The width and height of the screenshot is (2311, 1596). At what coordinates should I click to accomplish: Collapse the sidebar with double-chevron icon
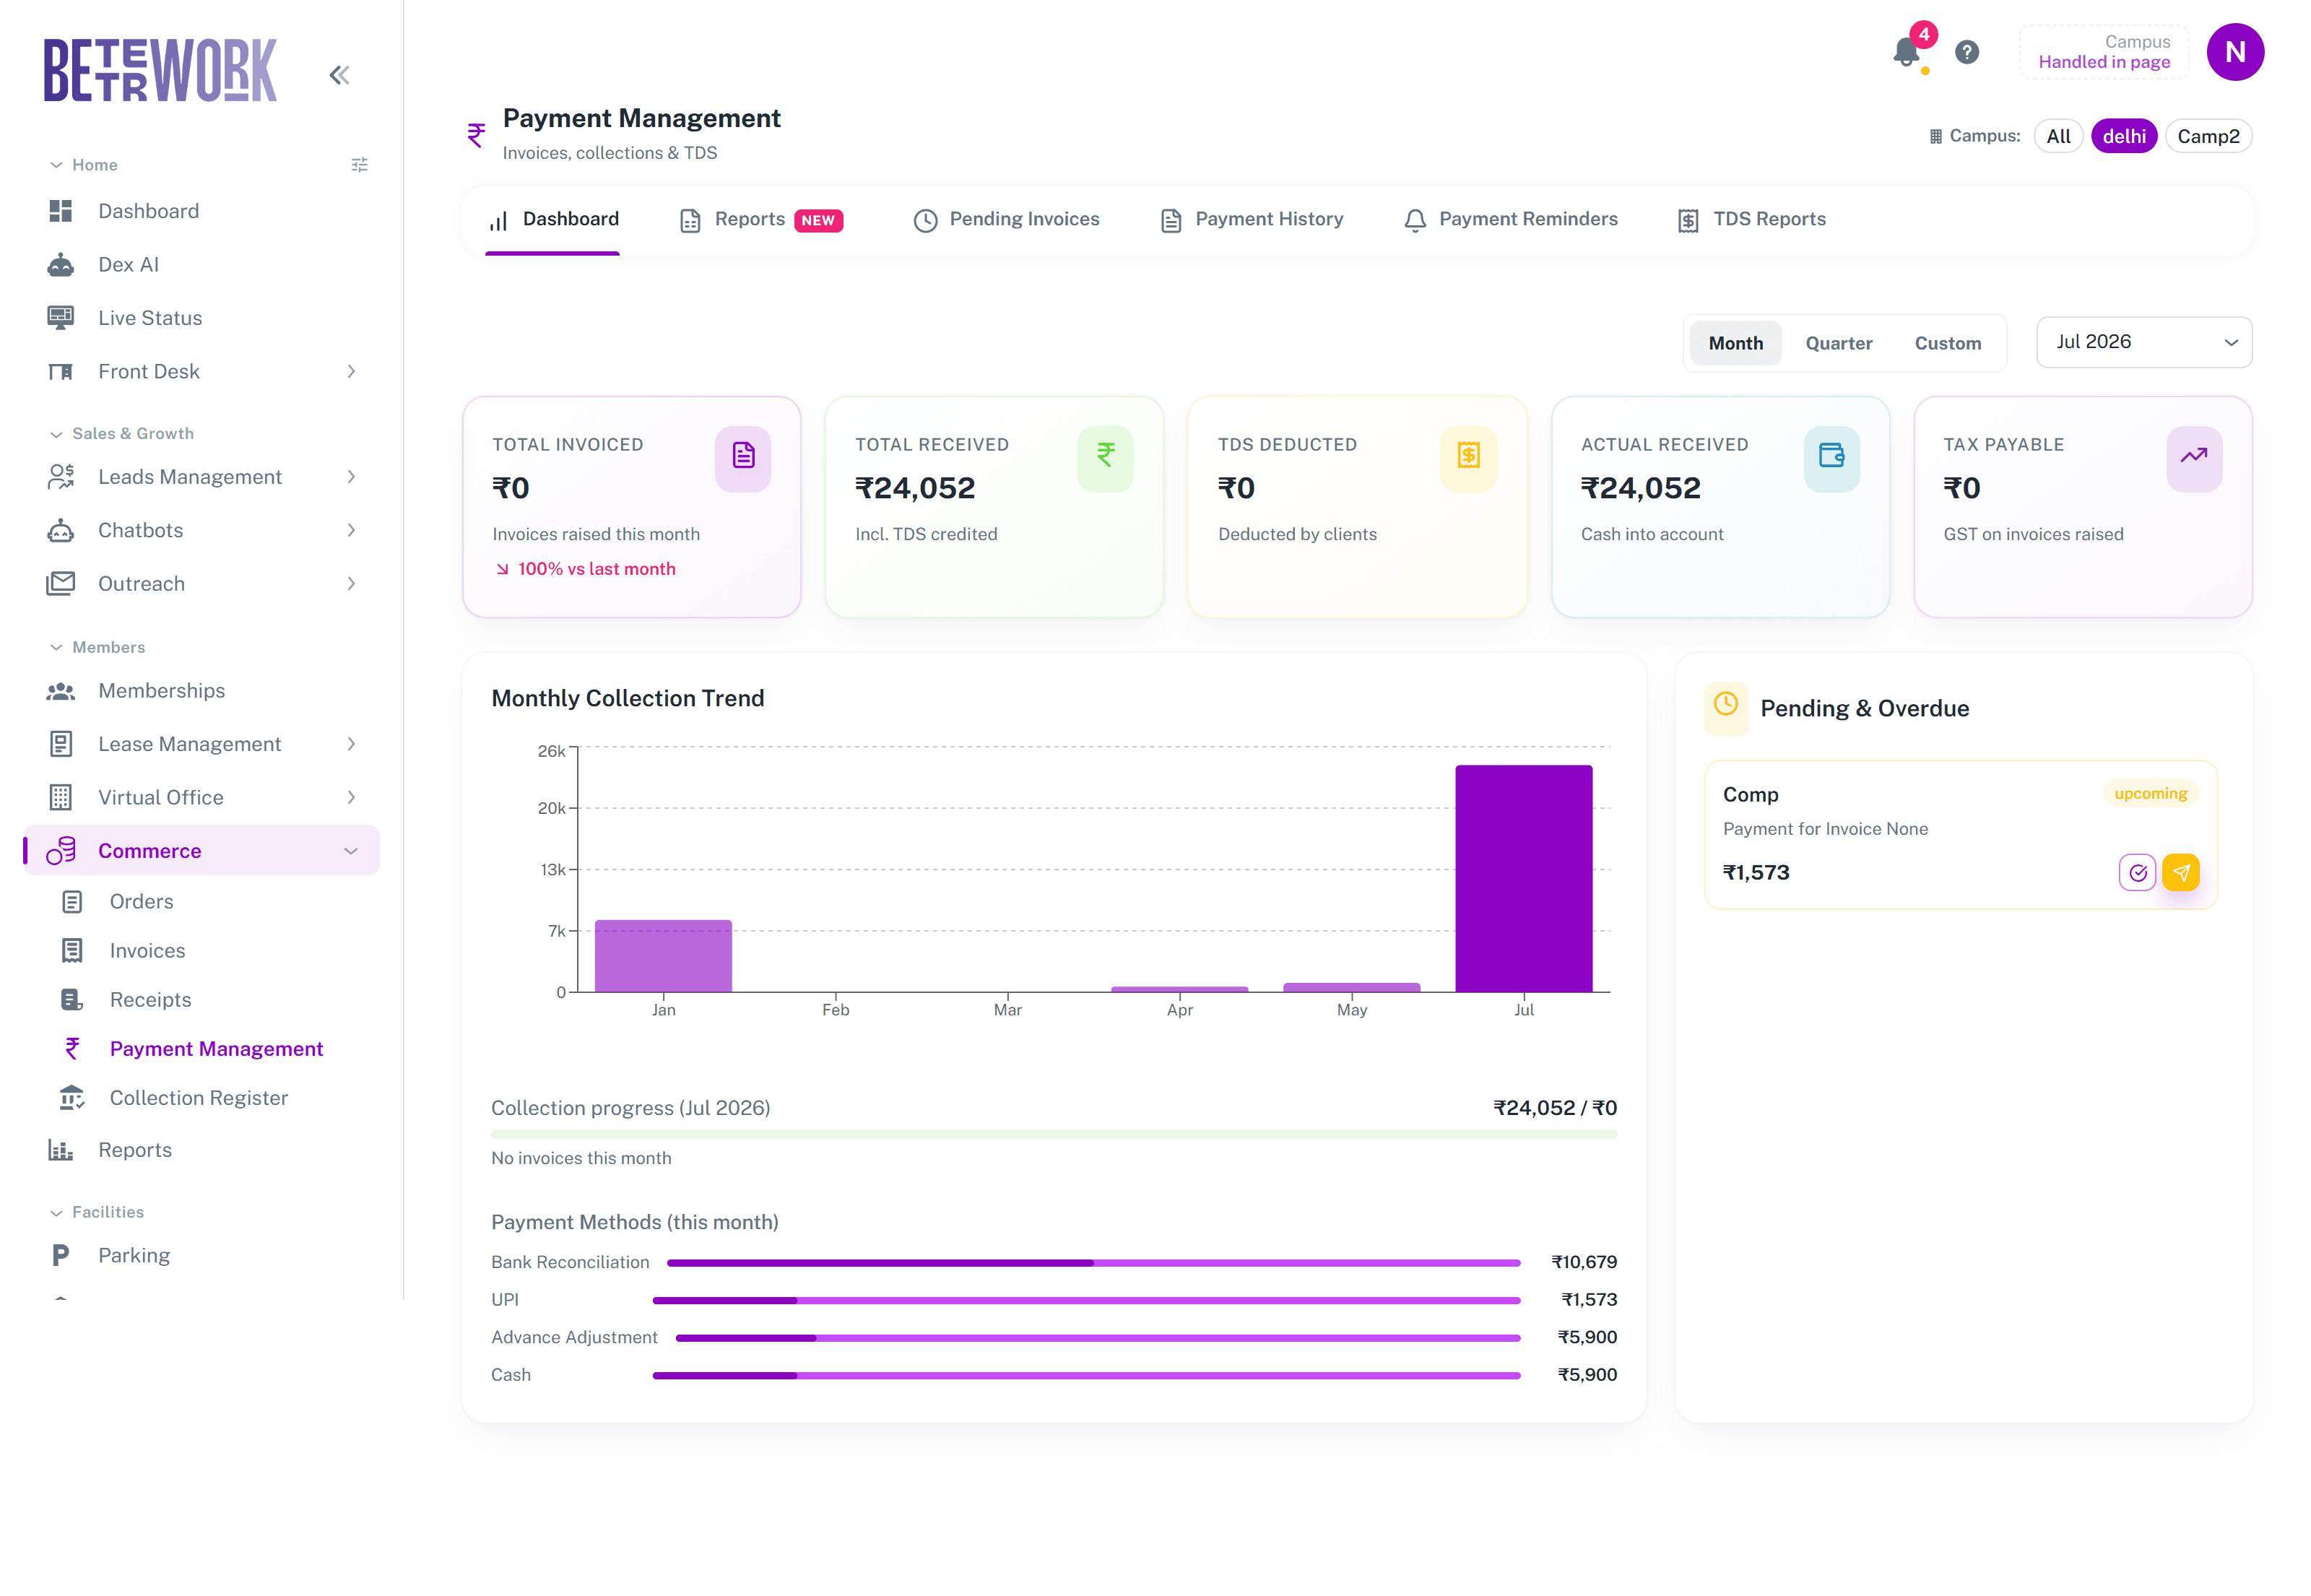click(x=339, y=75)
